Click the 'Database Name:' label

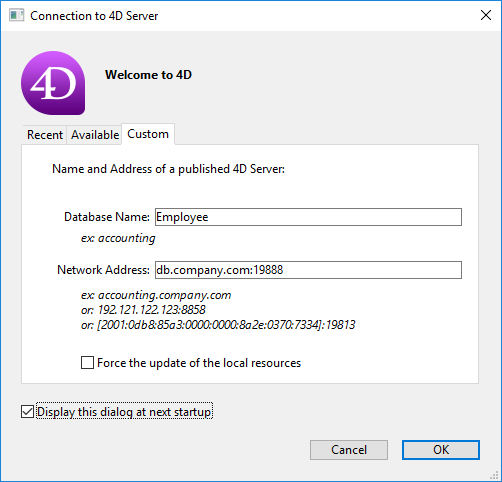pos(107,217)
